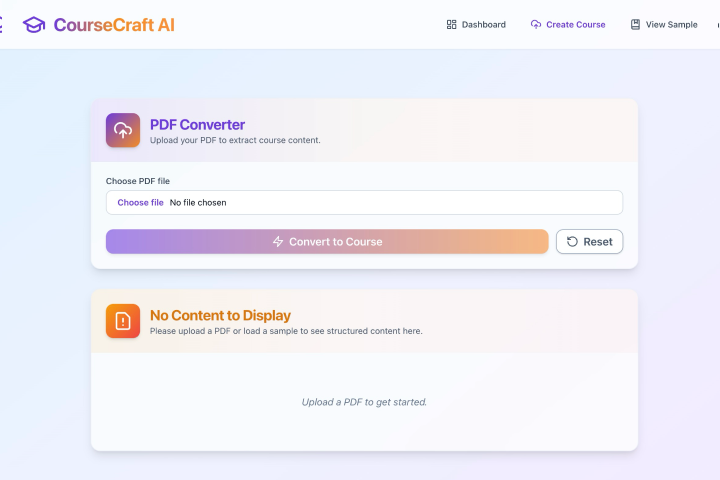Click the circular arrow icon in Reset
Image resolution: width=720 pixels, height=480 pixels.
click(x=572, y=242)
